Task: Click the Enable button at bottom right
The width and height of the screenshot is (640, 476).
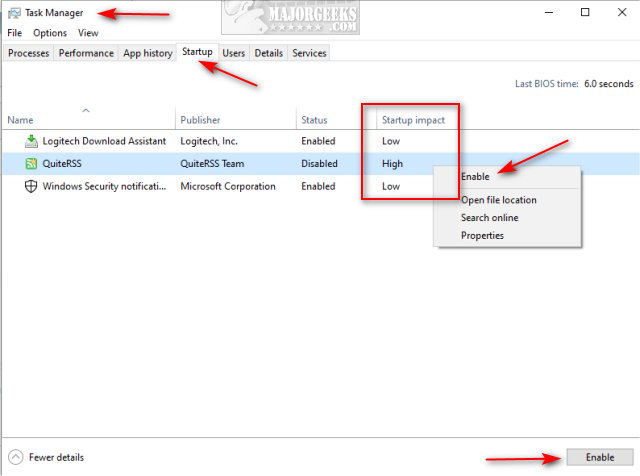Action: click(600, 457)
